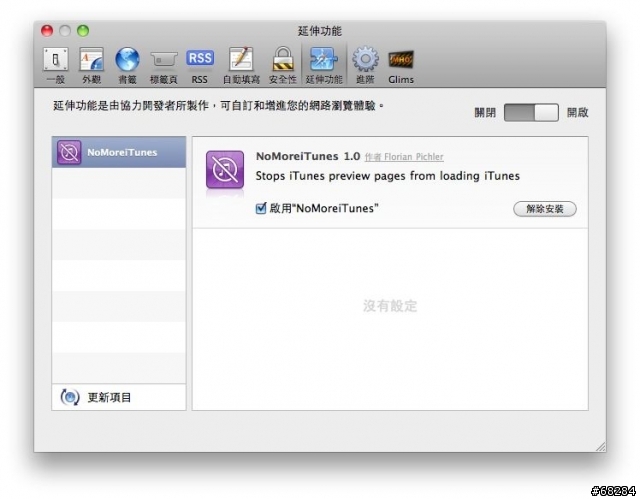Viewport: 640px width, 499px height.
Task: Open the 書籤 (Bookmarks) globe pane
Action: (127, 65)
